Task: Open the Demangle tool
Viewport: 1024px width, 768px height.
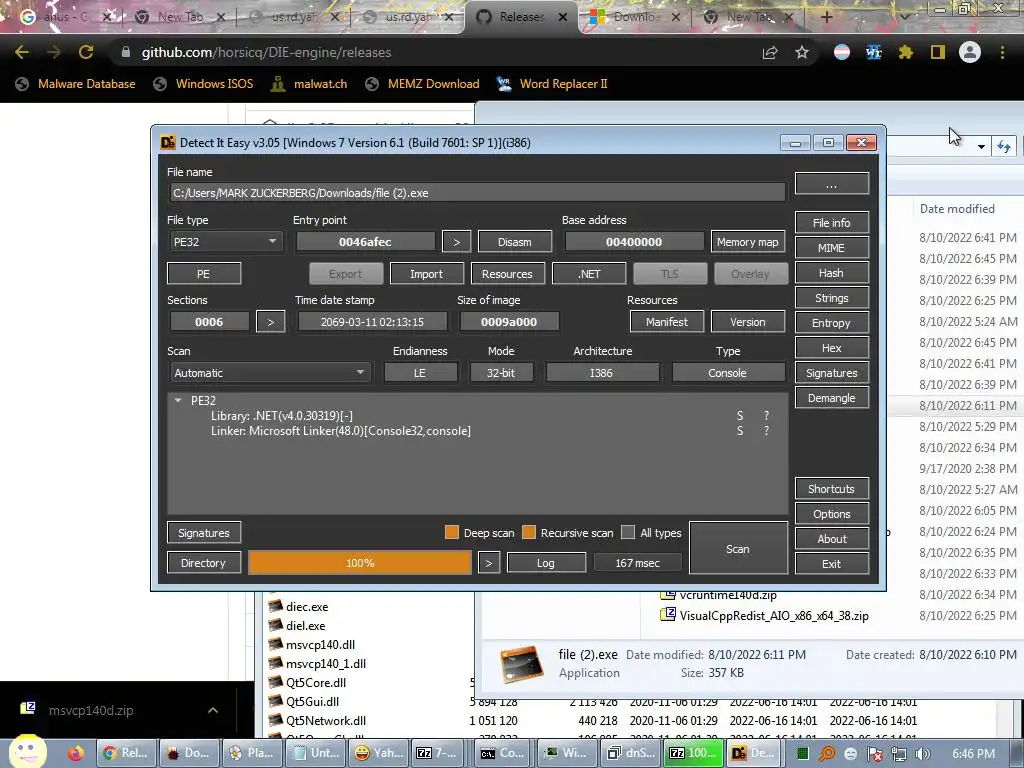Action: (831, 398)
